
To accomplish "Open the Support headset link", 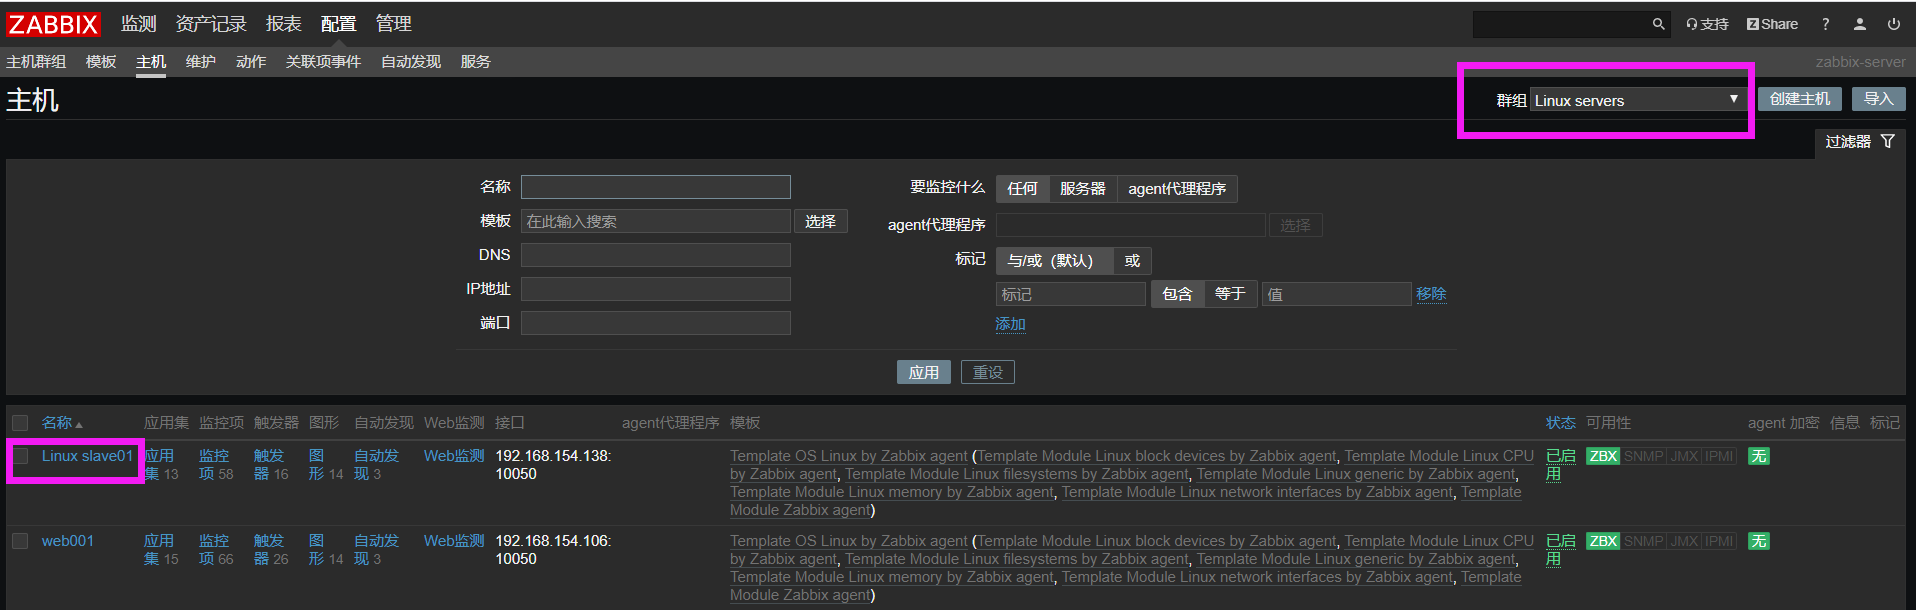I will 1707,24.
